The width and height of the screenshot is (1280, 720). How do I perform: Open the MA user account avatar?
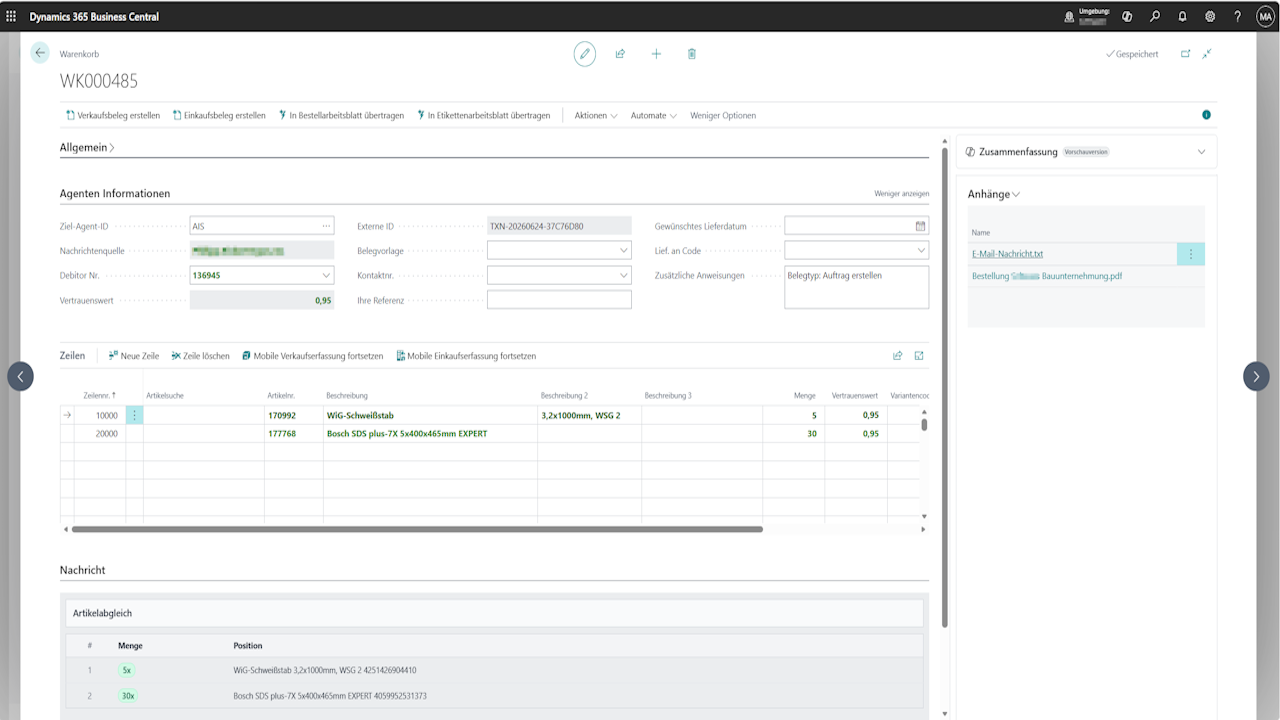pos(1265,16)
